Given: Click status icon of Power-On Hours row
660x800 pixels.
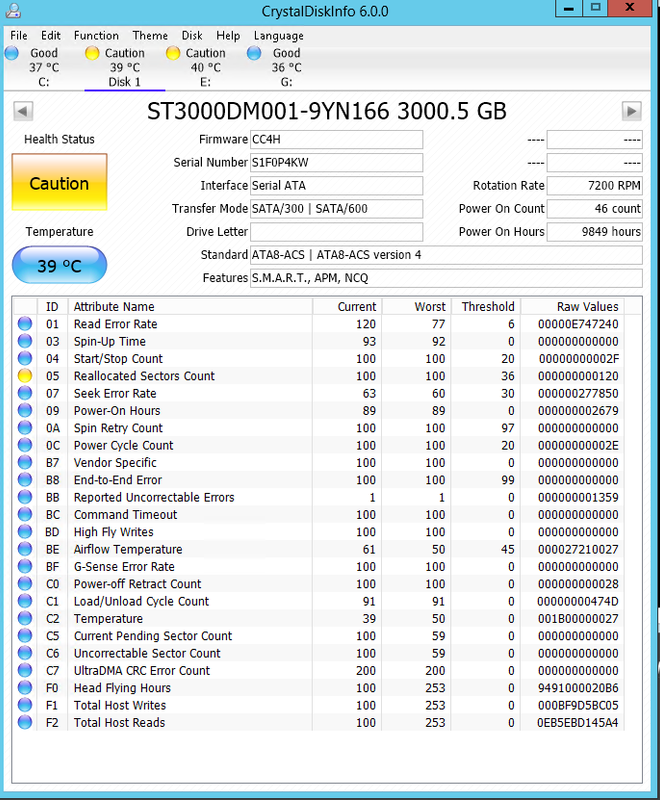Looking at the screenshot, I should [24, 410].
